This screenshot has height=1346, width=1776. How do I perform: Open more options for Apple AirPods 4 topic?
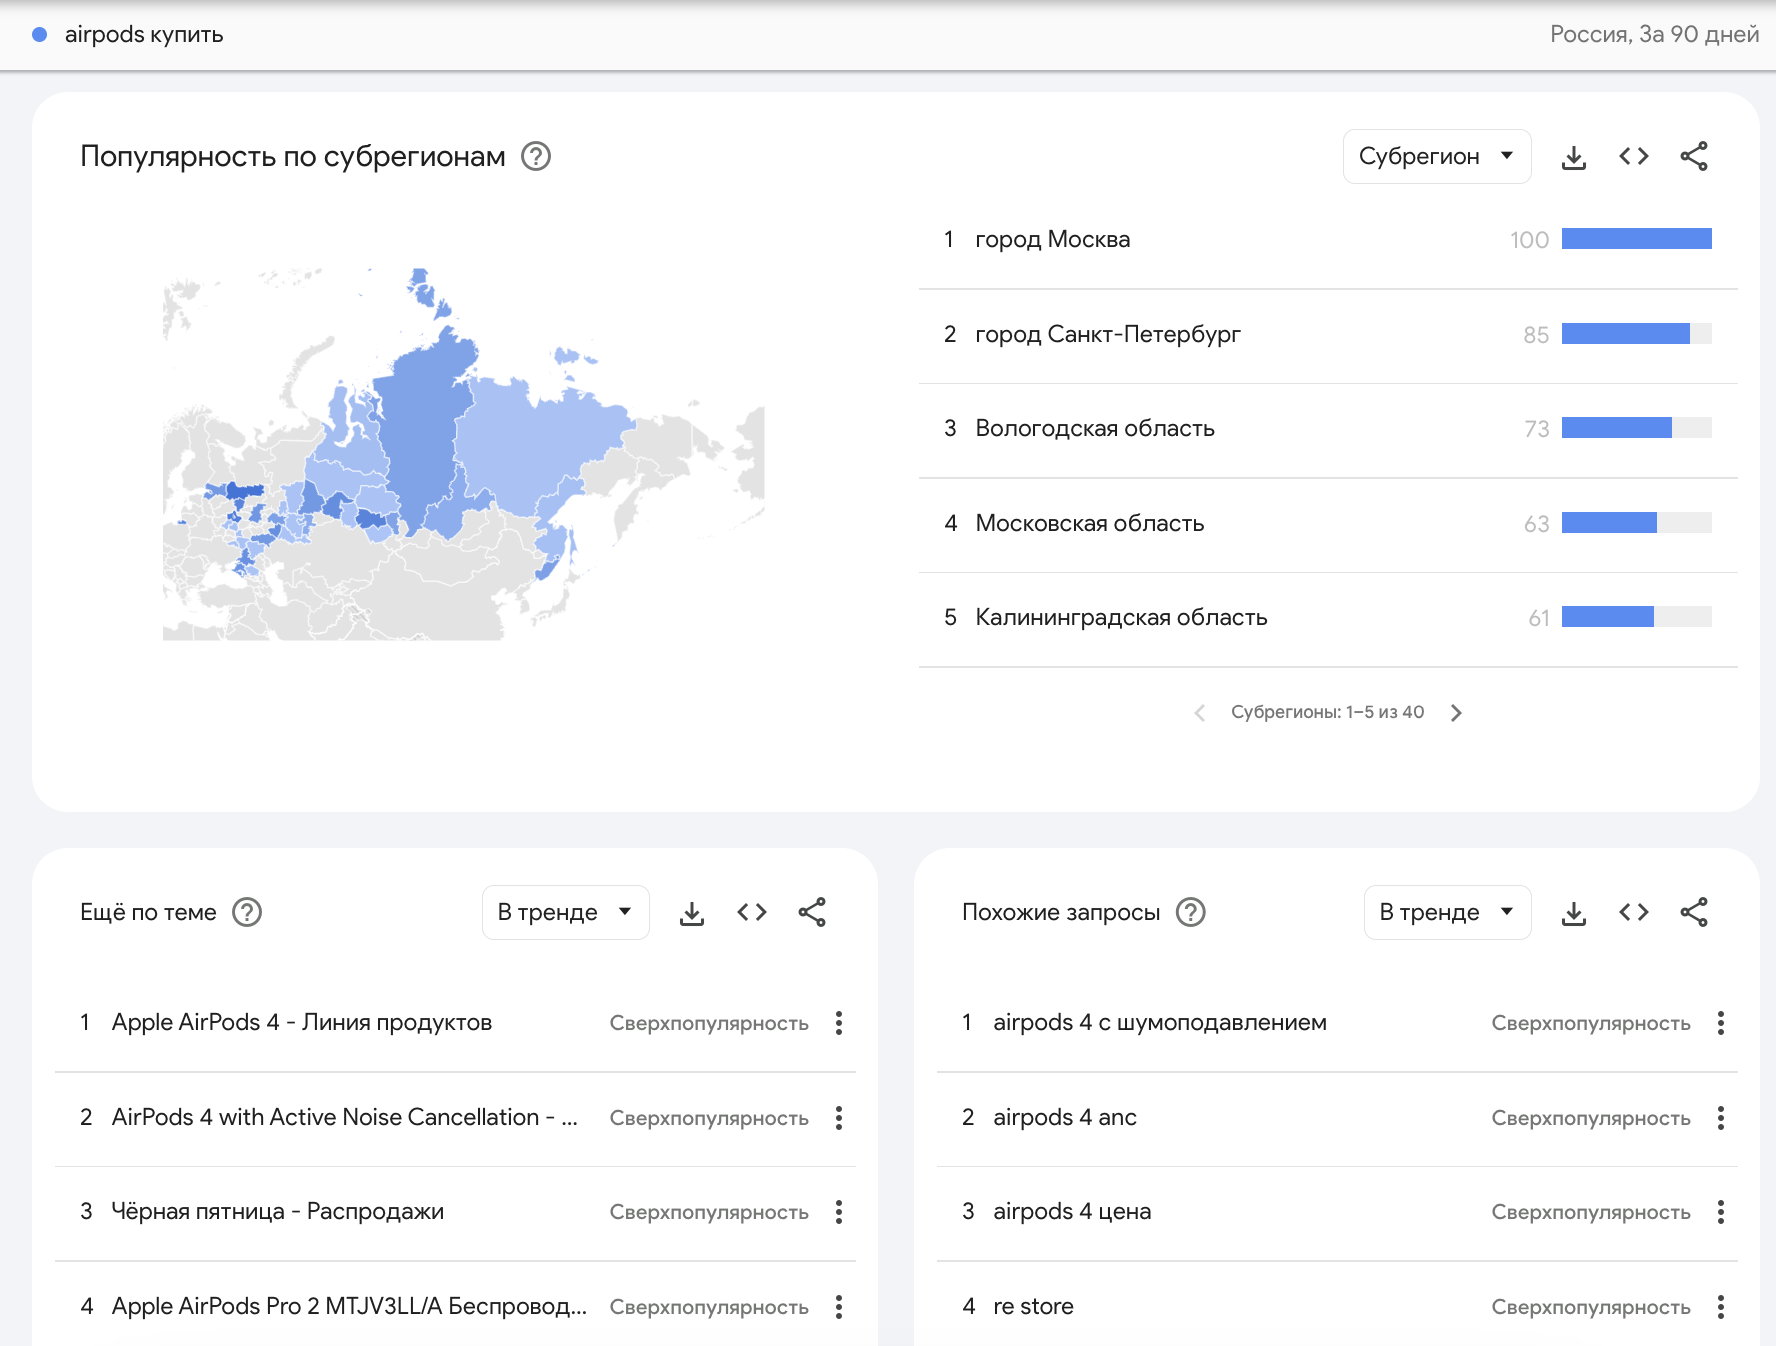pos(839,1023)
